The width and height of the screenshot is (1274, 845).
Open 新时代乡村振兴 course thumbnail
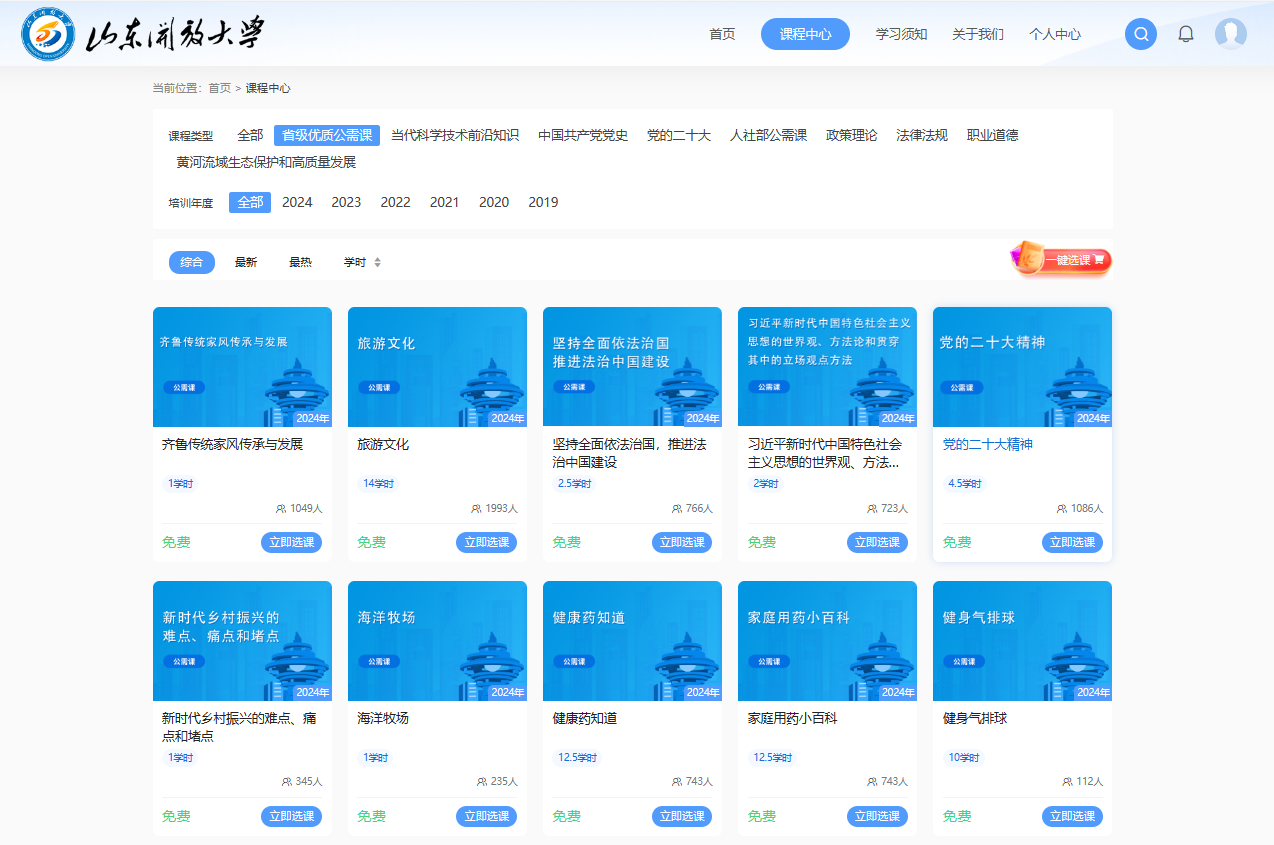click(x=242, y=641)
